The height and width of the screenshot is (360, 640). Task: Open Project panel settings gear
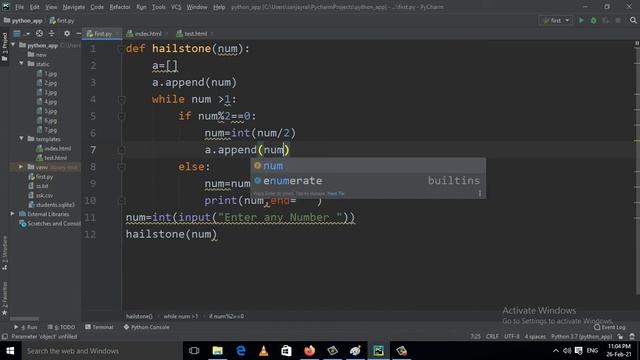tap(67, 33)
